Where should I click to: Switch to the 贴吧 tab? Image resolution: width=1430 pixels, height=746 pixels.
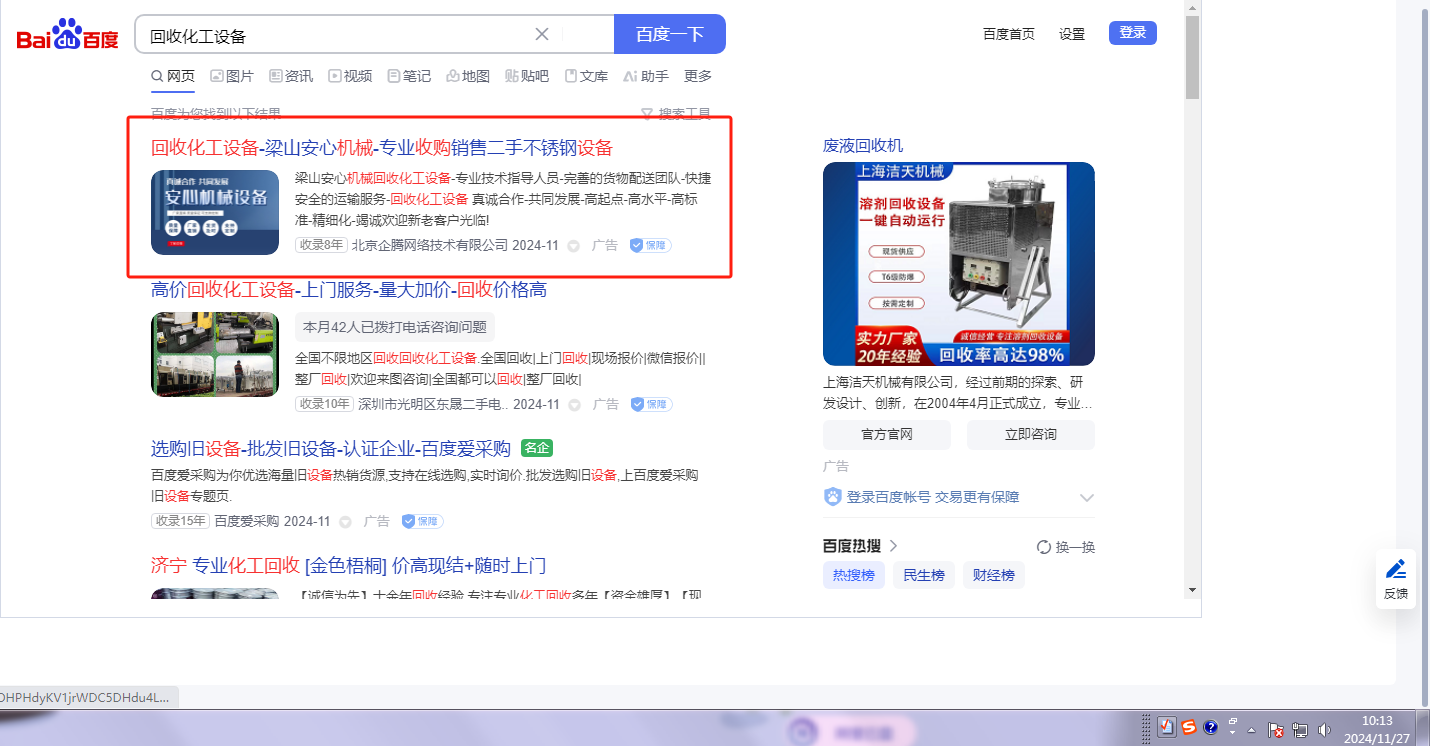point(527,76)
